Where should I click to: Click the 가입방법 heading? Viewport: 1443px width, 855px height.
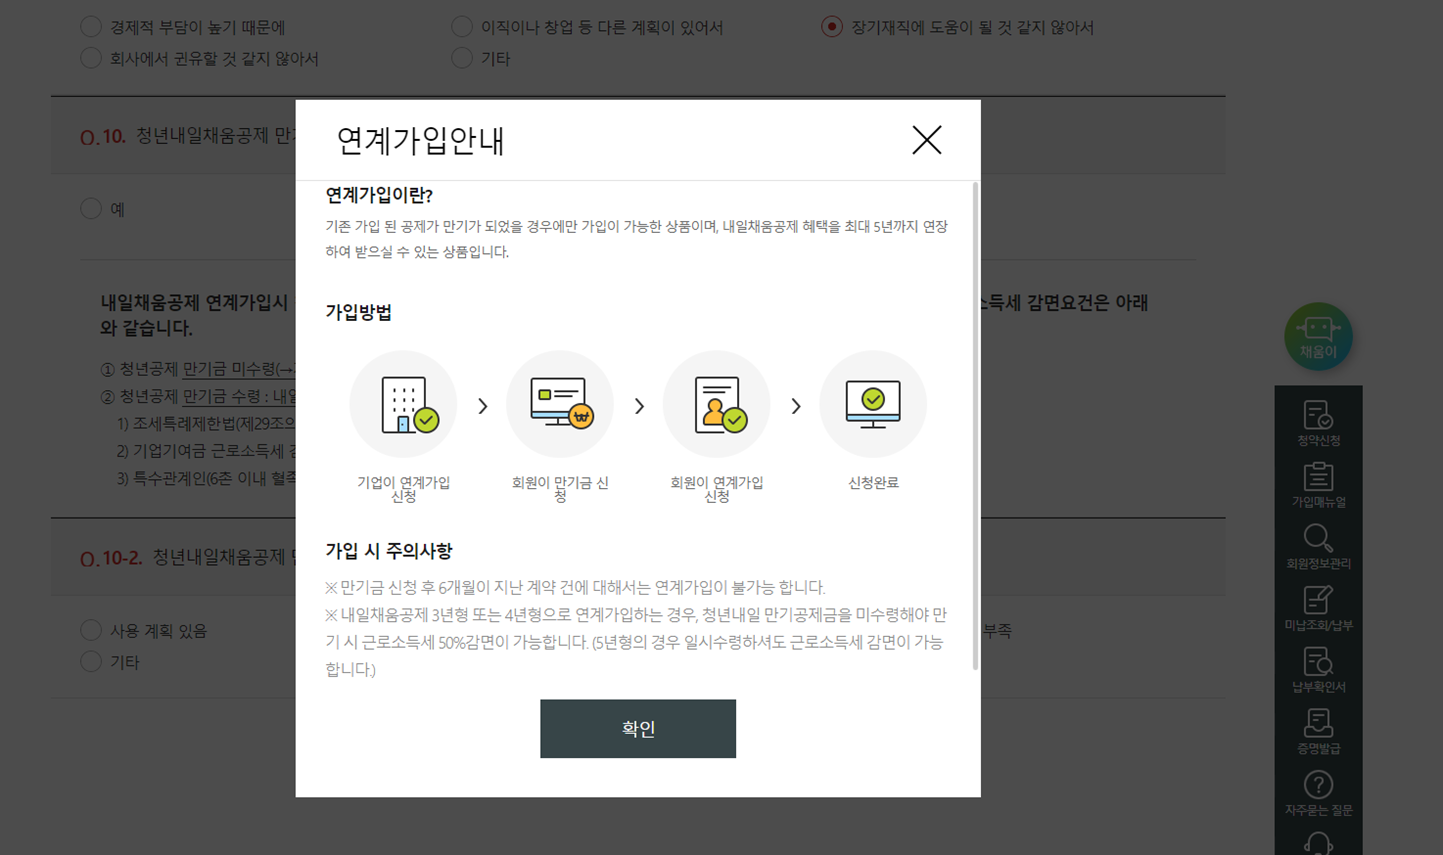pos(358,312)
